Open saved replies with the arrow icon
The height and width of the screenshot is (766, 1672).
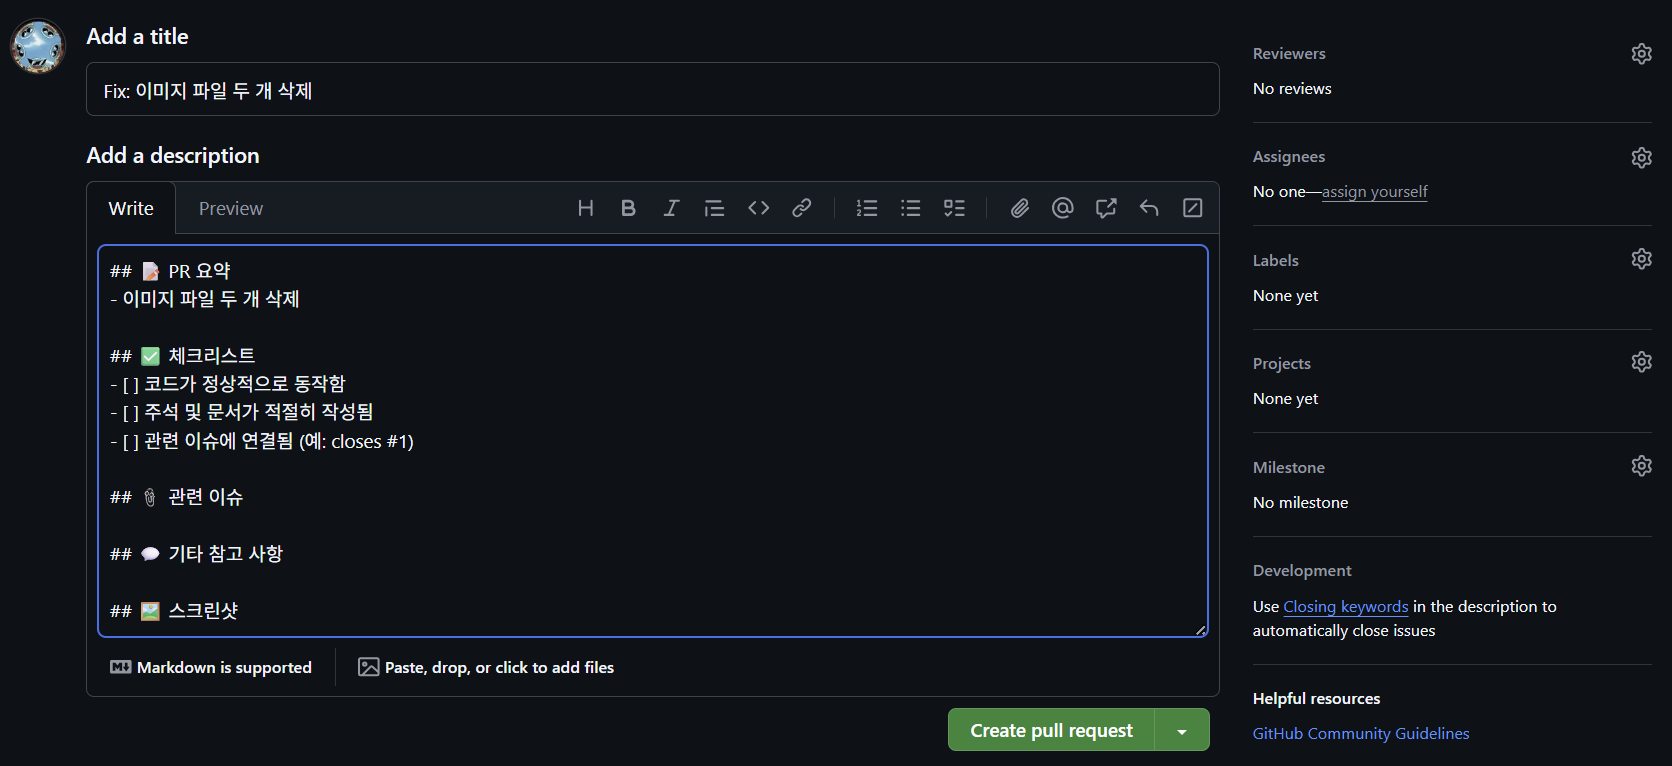[1149, 208]
